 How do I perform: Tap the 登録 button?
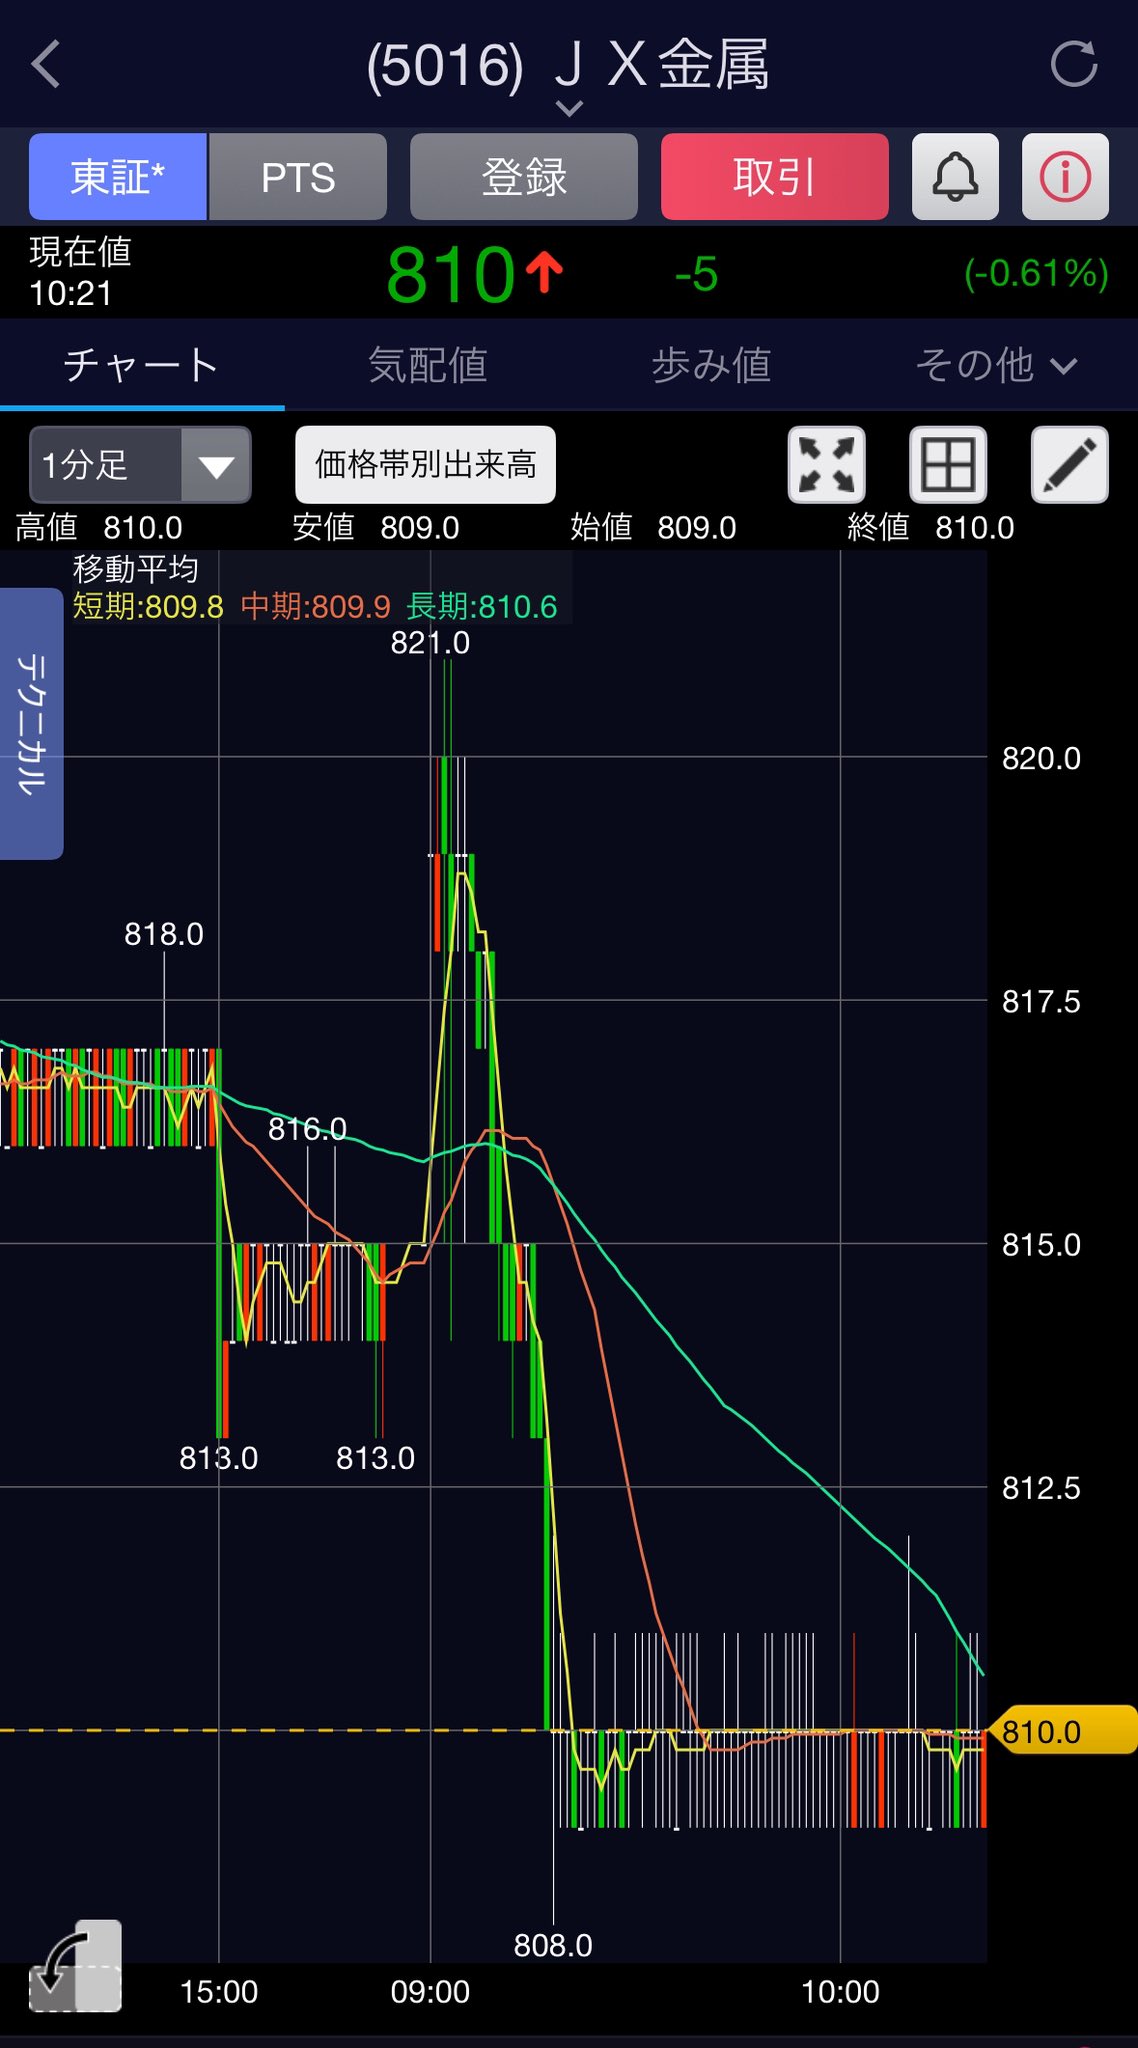pyautogui.click(x=524, y=177)
